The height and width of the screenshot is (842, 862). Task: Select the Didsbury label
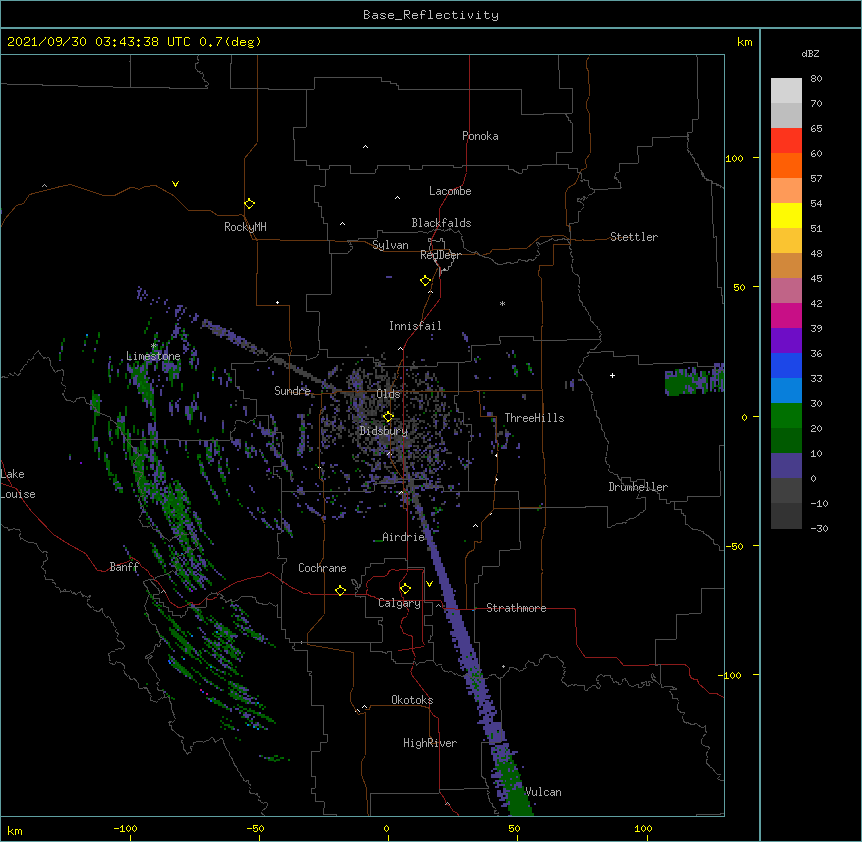point(384,431)
